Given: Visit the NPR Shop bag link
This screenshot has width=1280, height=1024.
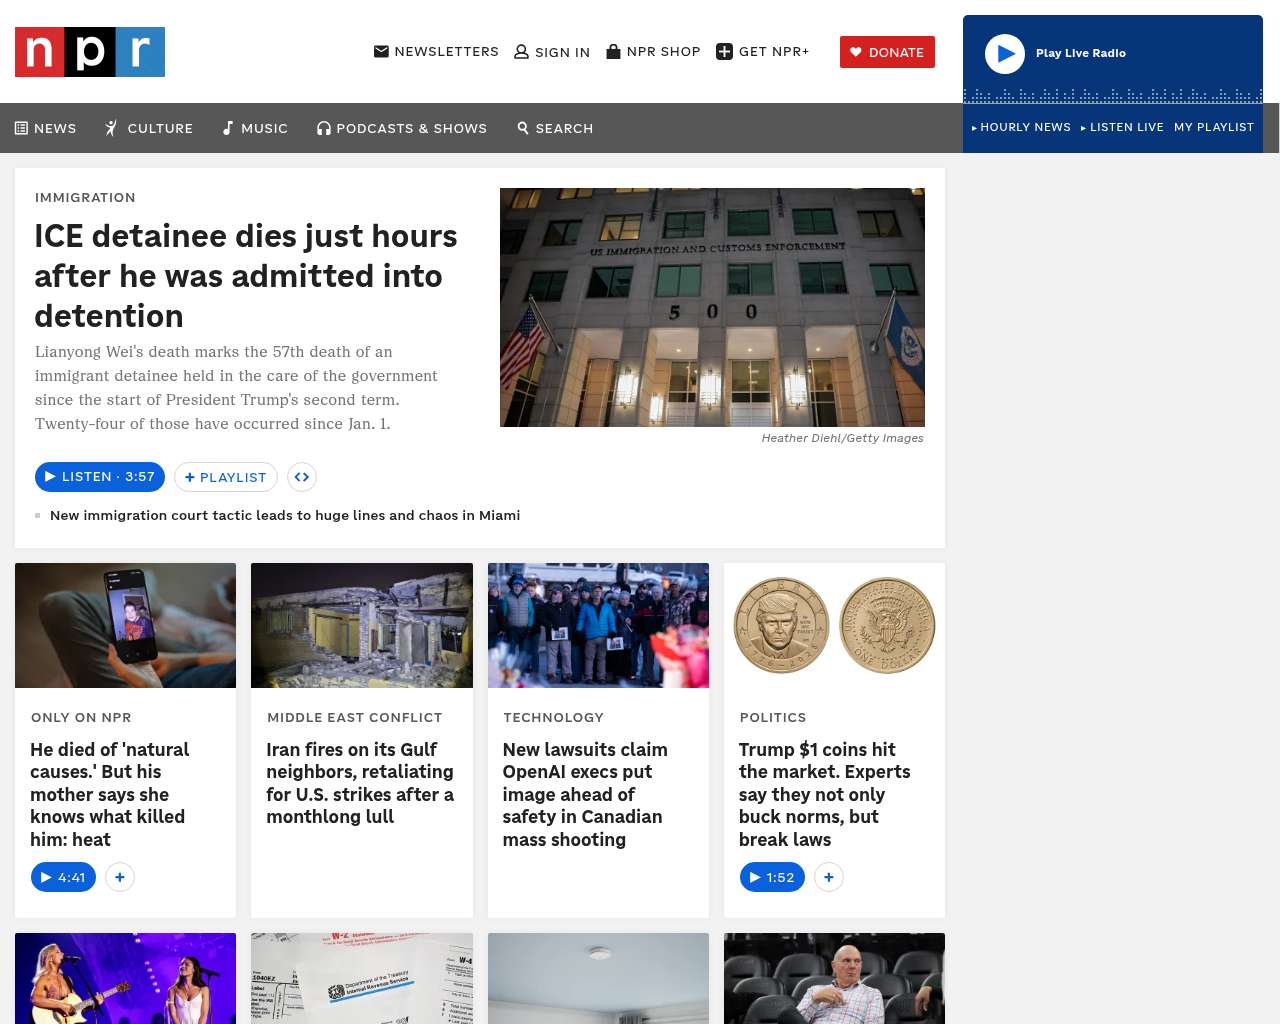Looking at the screenshot, I should (653, 52).
